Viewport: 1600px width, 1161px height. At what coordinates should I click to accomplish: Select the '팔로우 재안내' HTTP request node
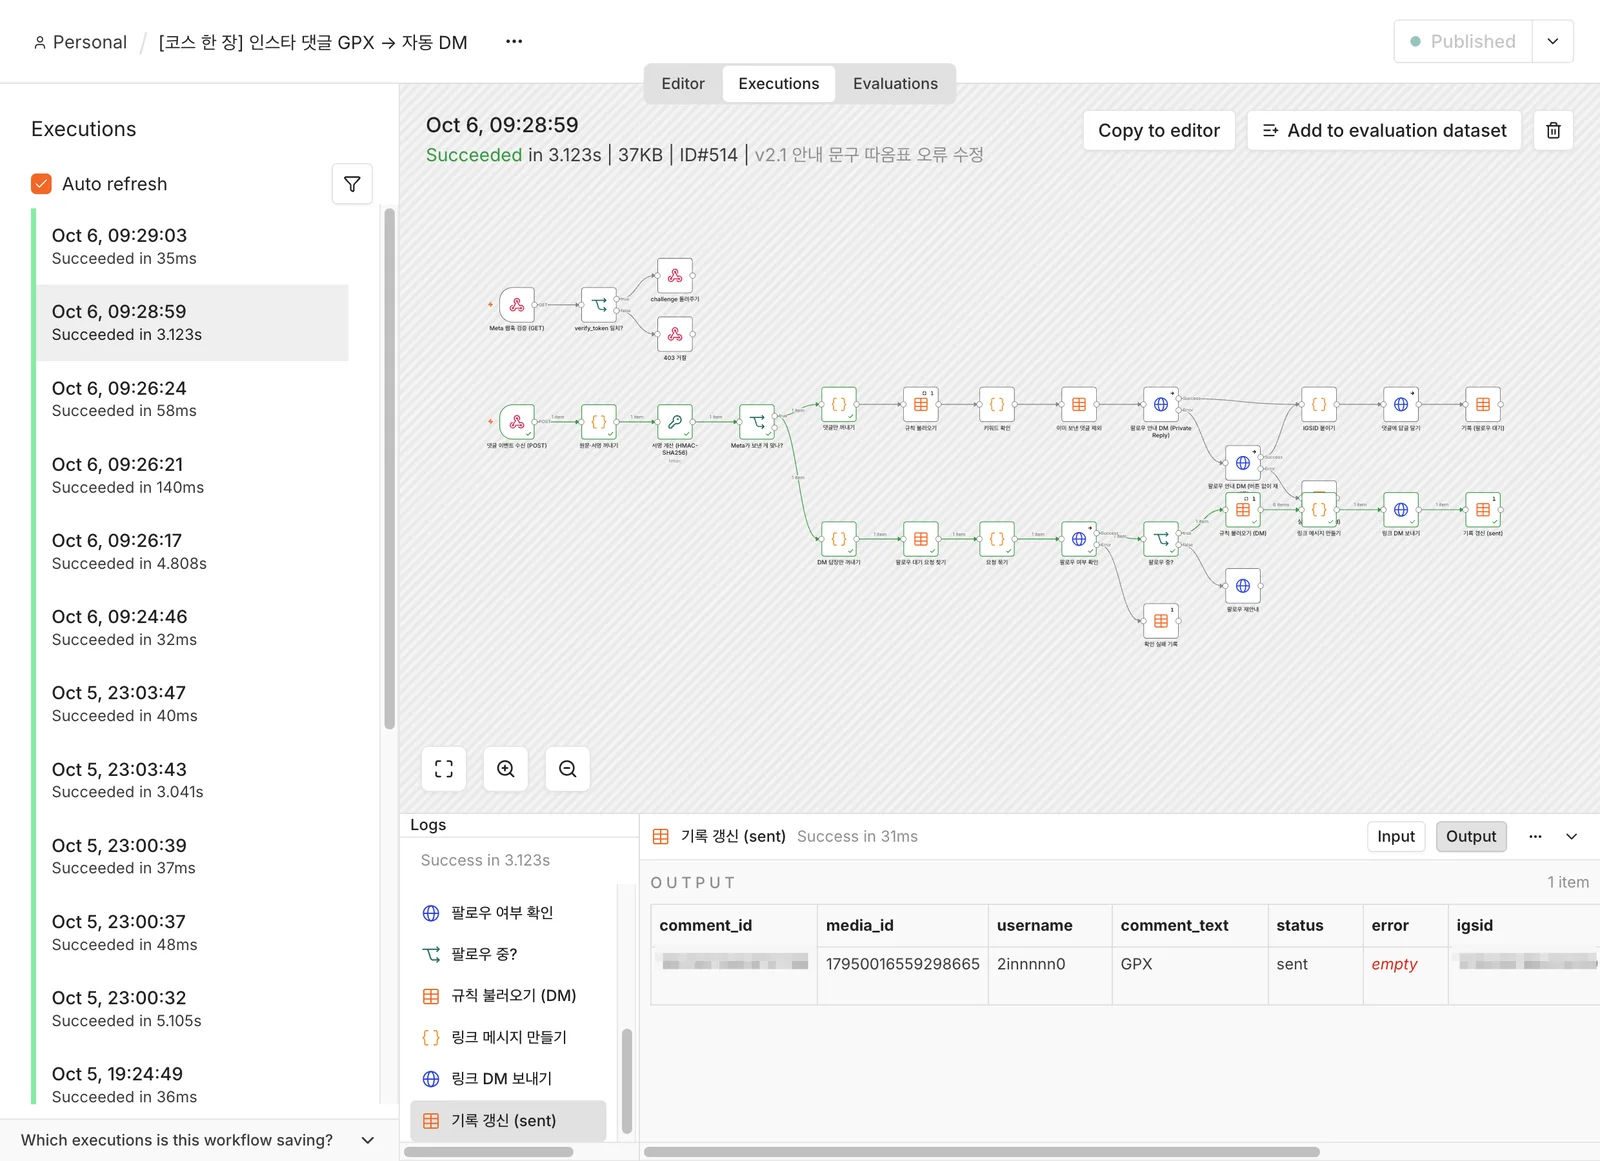pos(1243,586)
